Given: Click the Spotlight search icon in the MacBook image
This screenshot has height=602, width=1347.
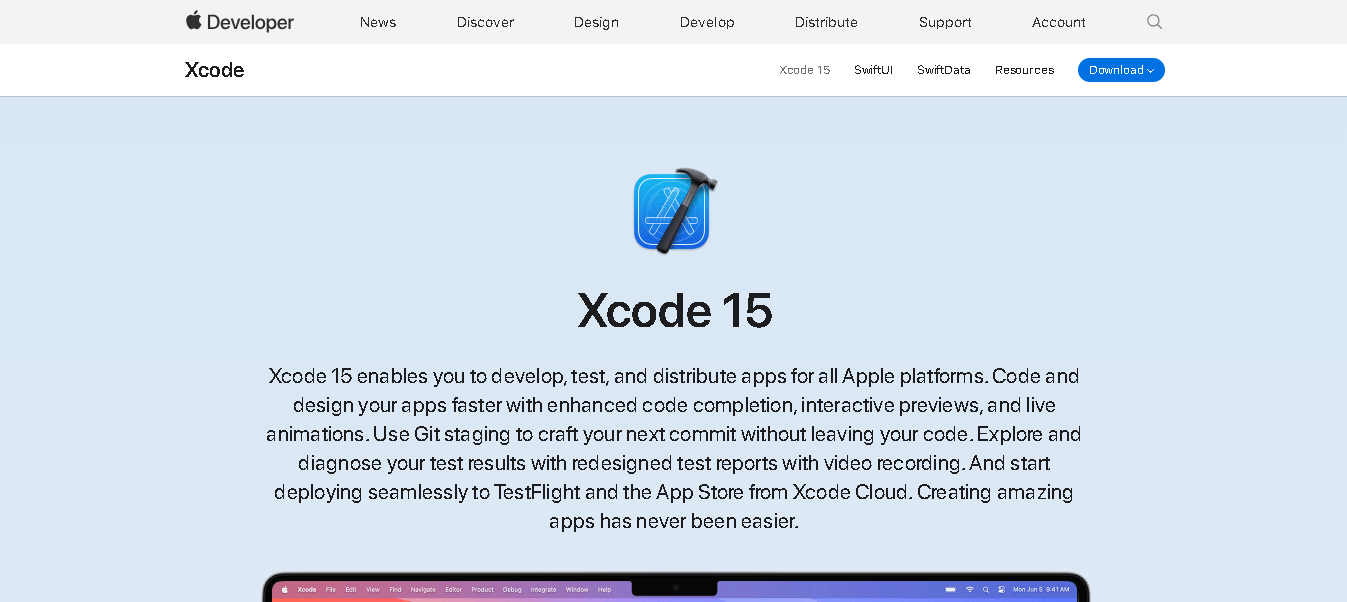Looking at the screenshot, I should coord(985,590).
